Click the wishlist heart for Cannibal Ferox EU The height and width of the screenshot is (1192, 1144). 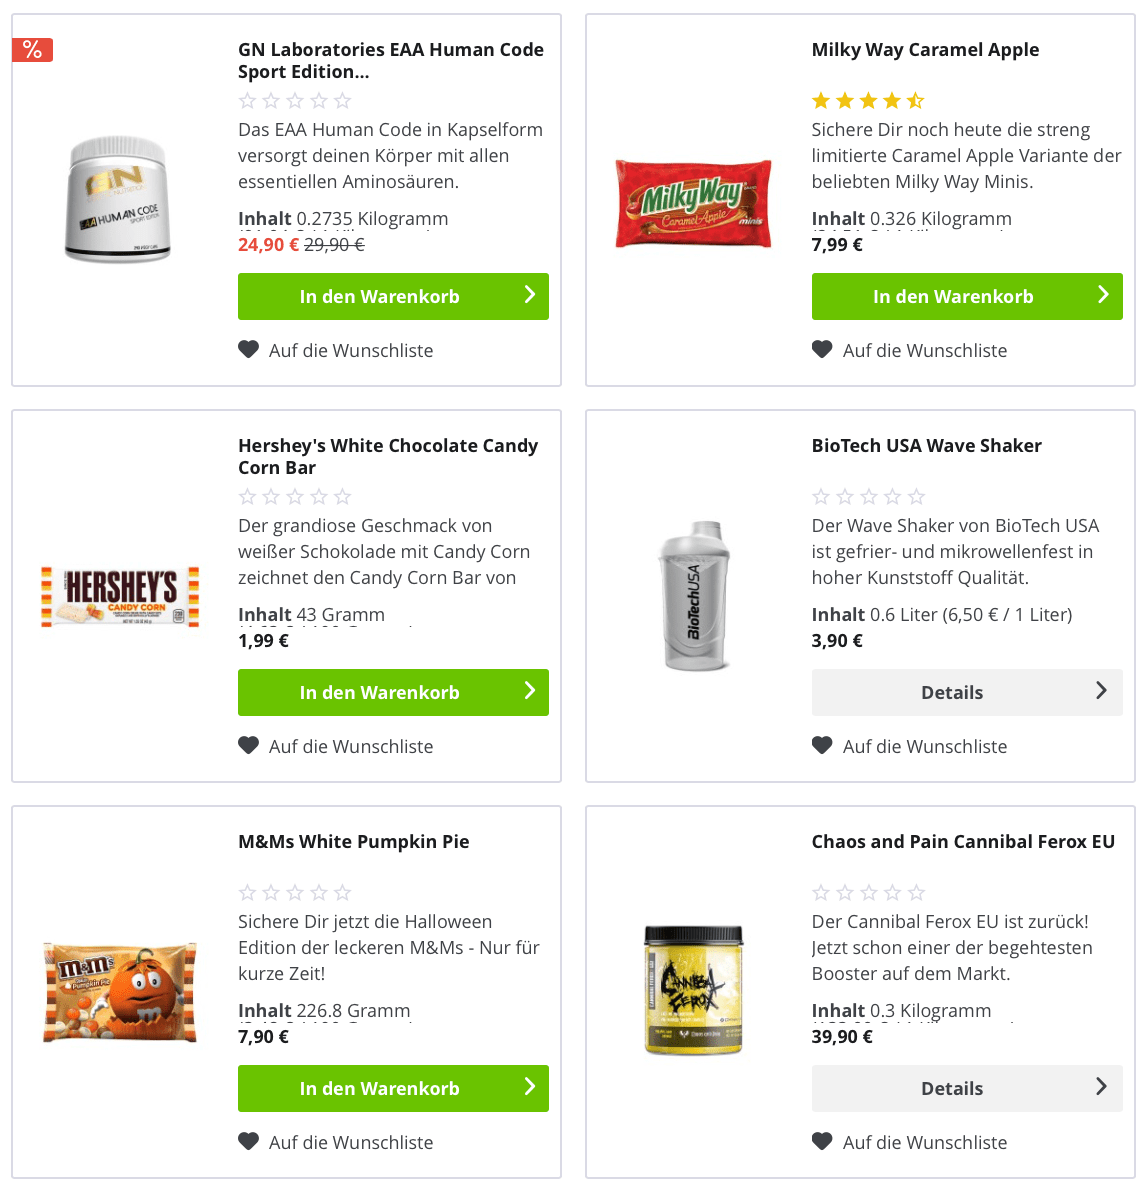pyautogui.click(x=822, y=1141)
